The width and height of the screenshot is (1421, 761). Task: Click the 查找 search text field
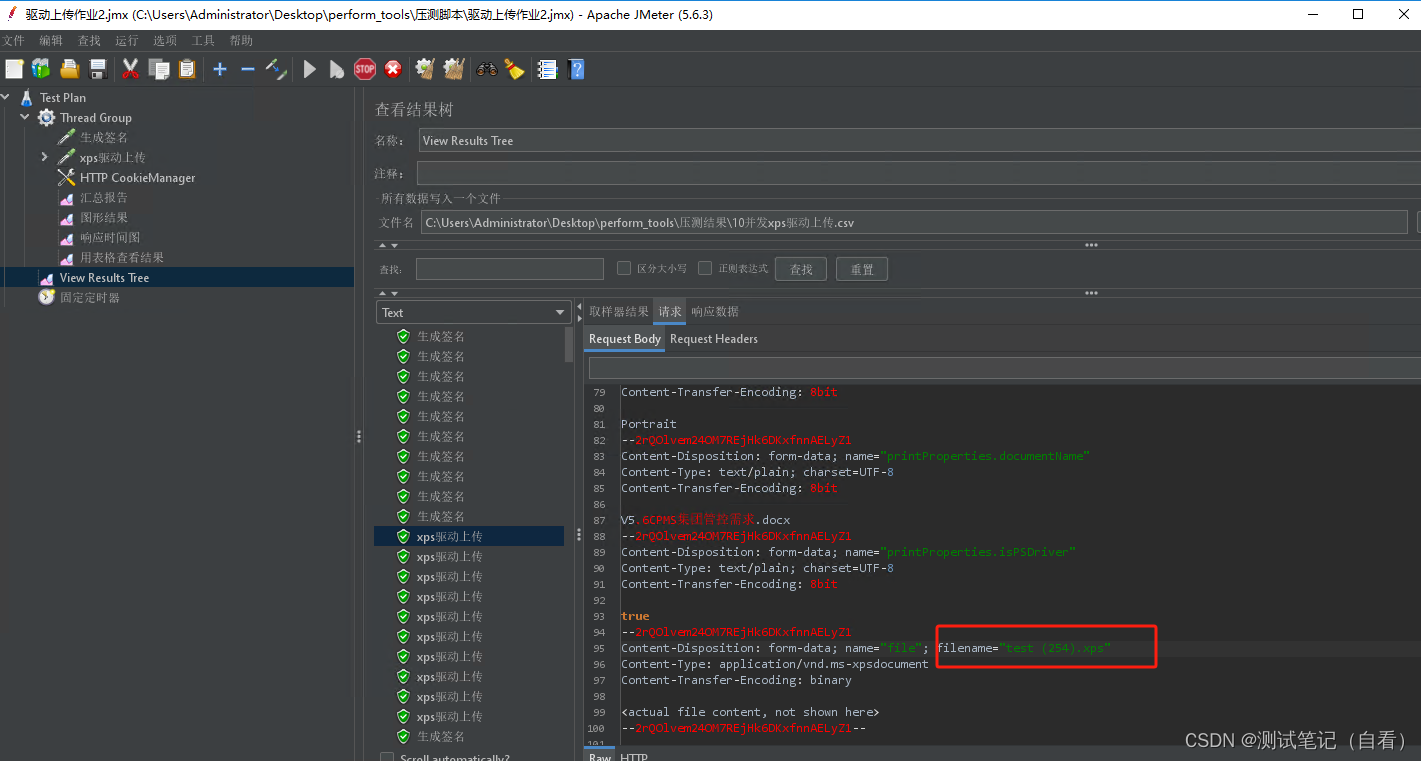(510, 269)
